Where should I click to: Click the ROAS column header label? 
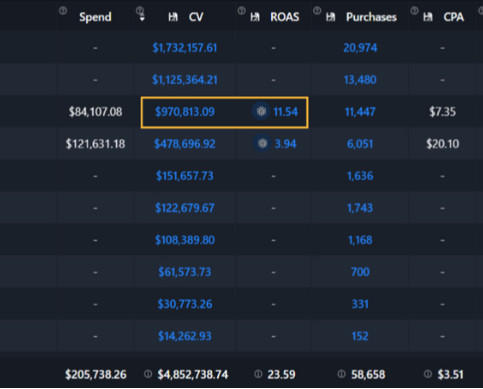[x=285, y=17]
